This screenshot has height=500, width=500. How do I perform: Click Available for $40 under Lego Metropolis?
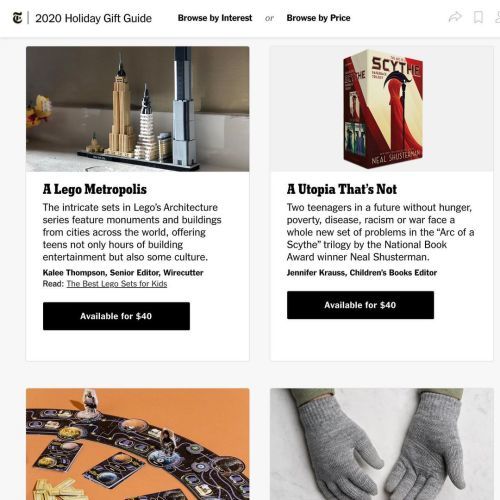116,316
